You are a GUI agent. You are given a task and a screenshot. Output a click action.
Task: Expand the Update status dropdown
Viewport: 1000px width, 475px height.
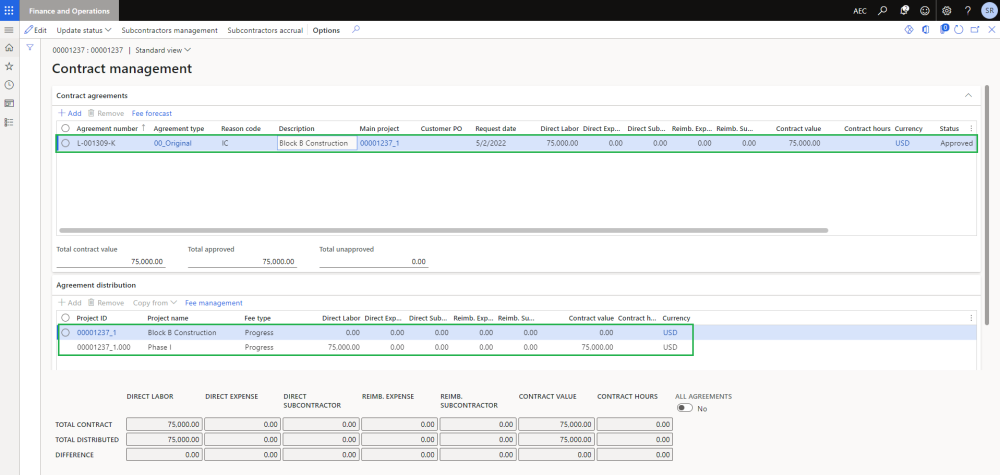point(84,30)
